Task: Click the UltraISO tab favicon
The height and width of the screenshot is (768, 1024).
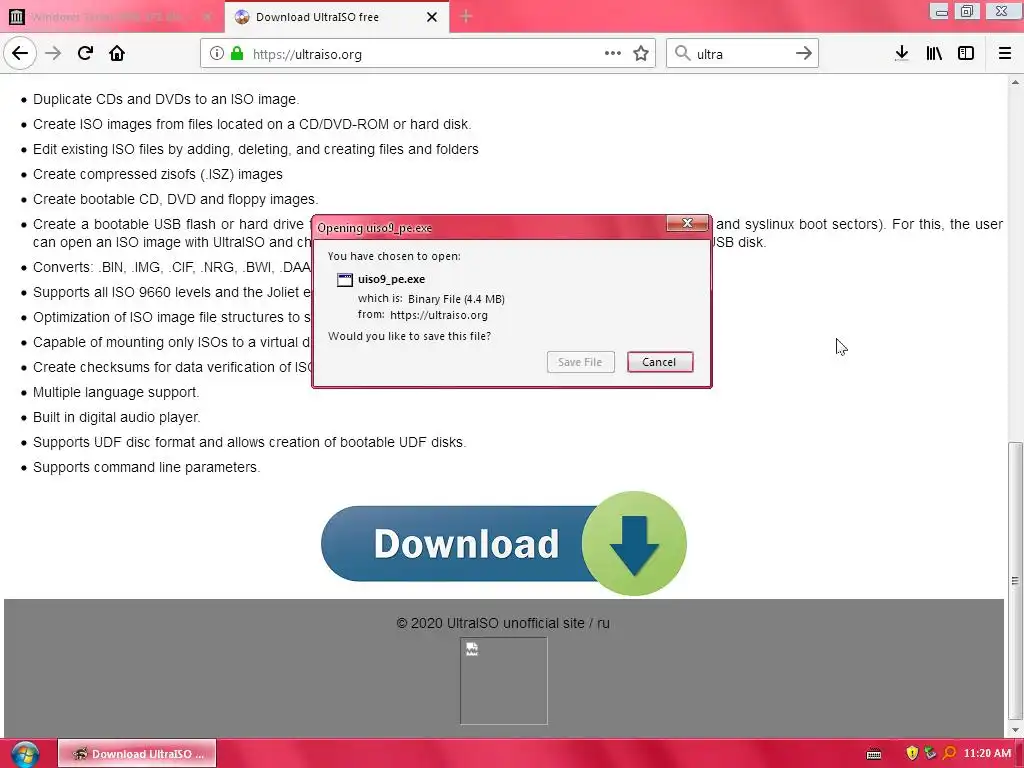Action: tap(242, 17)
